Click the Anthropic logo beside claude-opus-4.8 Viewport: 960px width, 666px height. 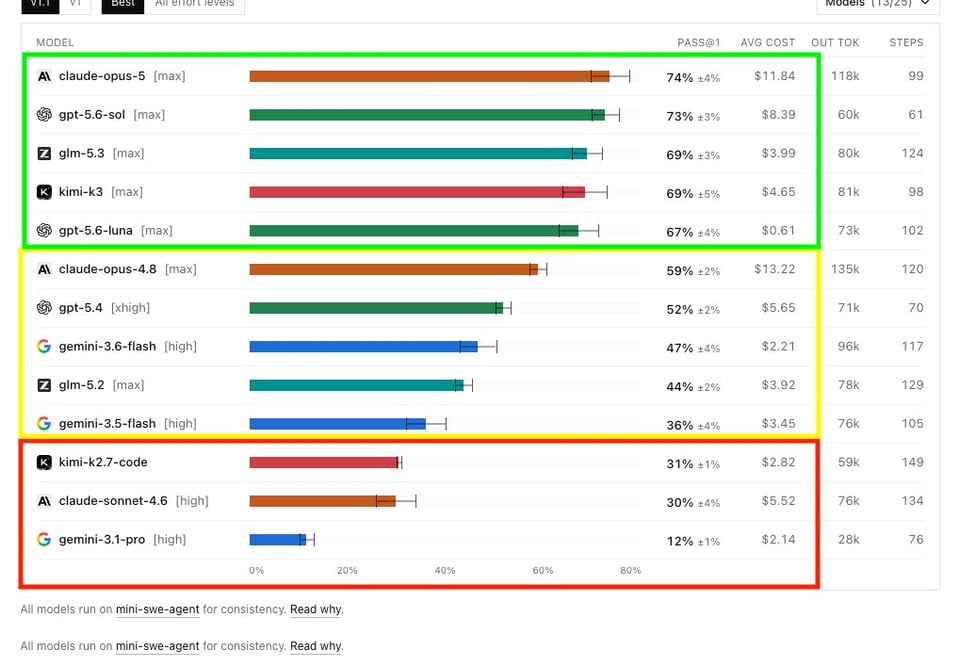44,269
